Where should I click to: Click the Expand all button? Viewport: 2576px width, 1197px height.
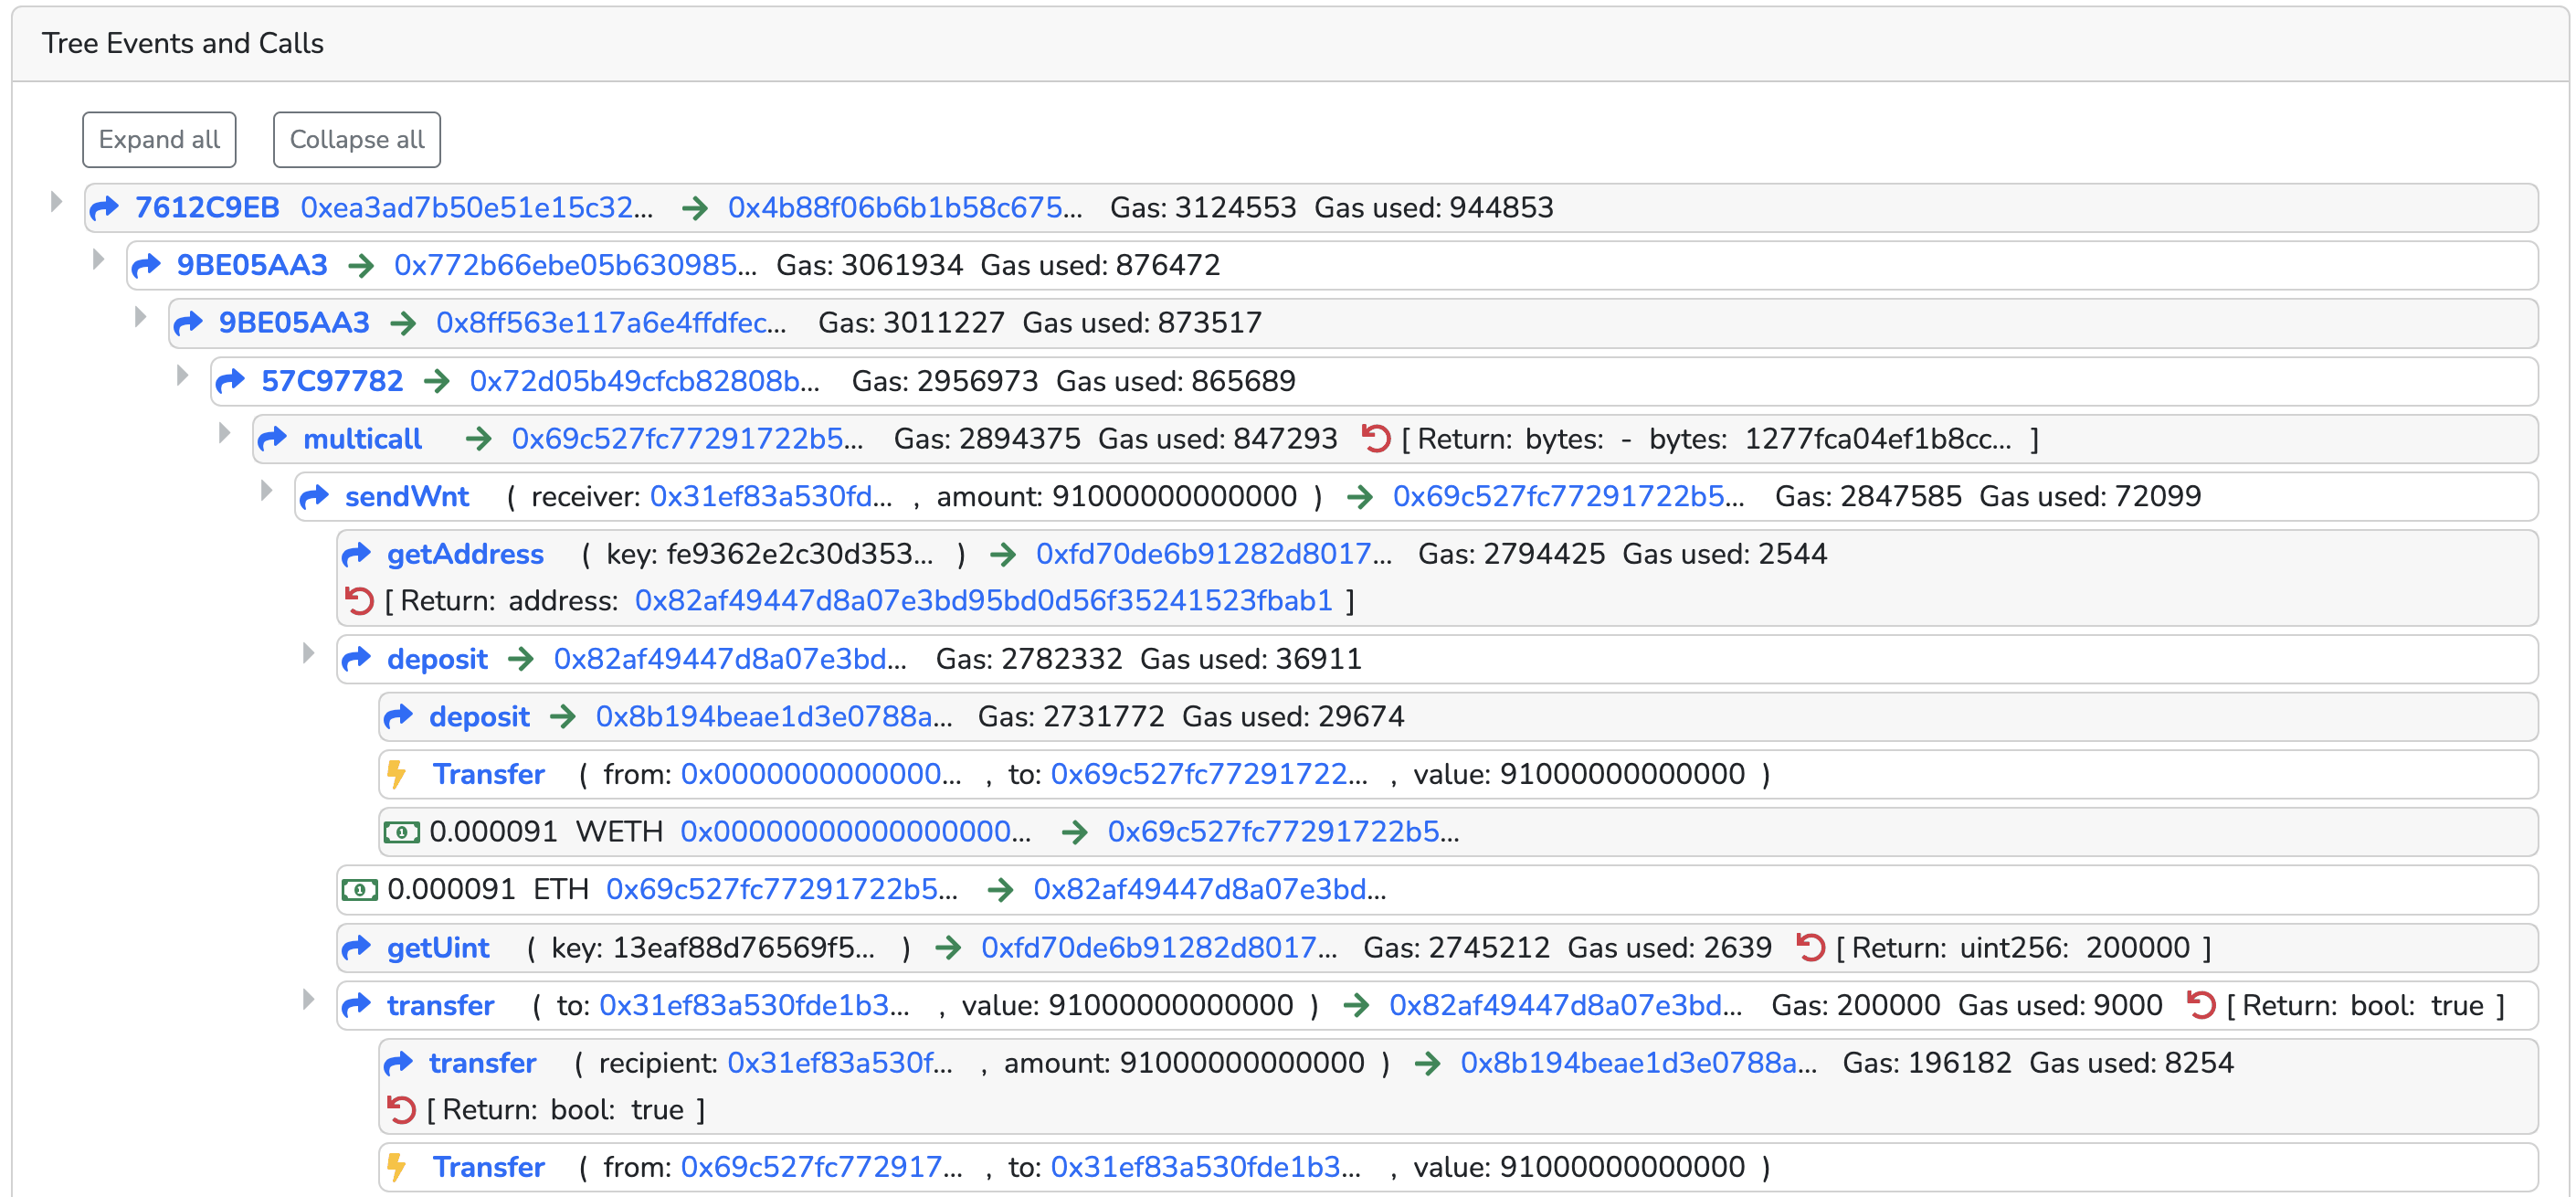159,140
